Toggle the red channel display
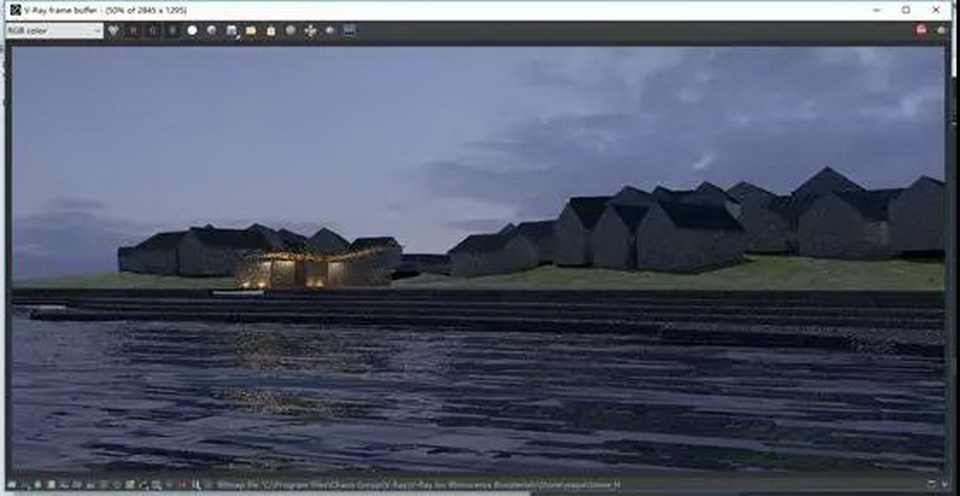 (x=133, y=30)
